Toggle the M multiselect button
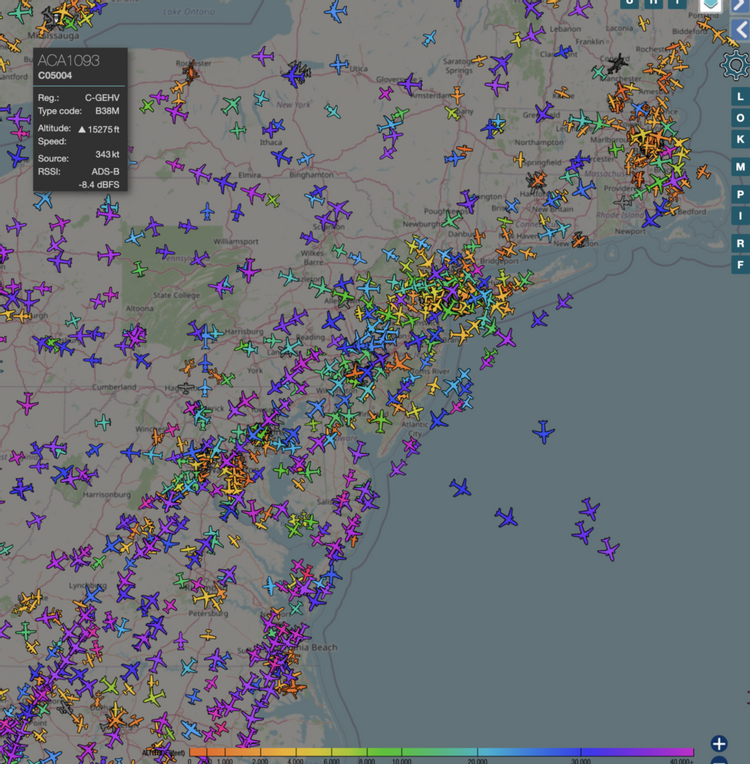This screenshot has width=750, height=764. [x=740, y=167]
